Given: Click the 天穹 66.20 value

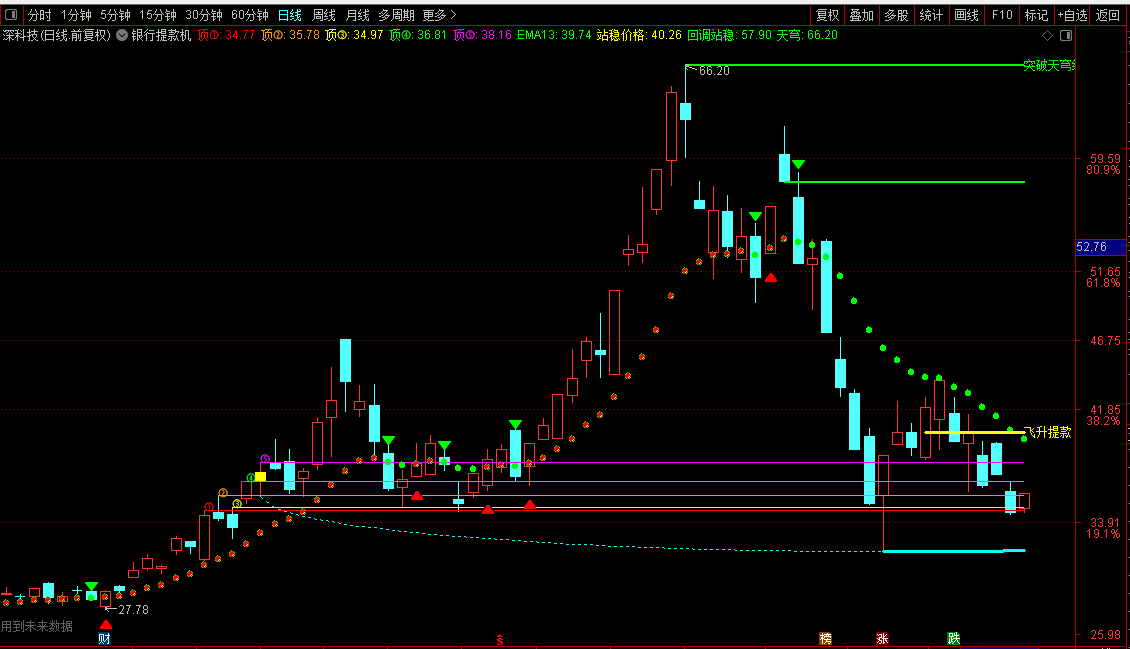Looking at the screenshot, I should [x=807, y=35].
